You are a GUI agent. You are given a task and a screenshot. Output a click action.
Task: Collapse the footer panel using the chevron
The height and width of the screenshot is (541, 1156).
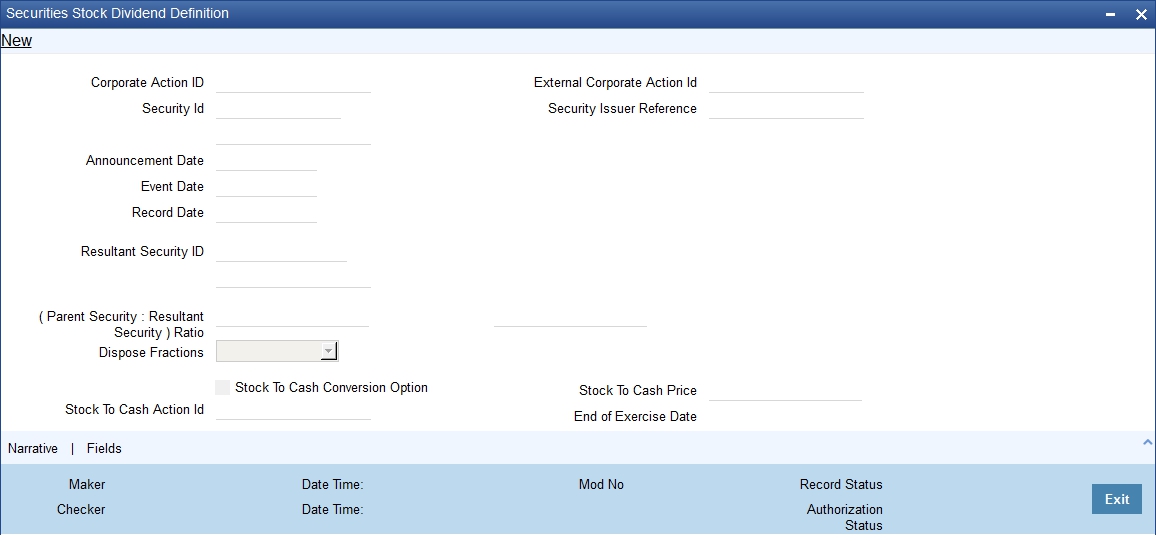(1146, 442)
